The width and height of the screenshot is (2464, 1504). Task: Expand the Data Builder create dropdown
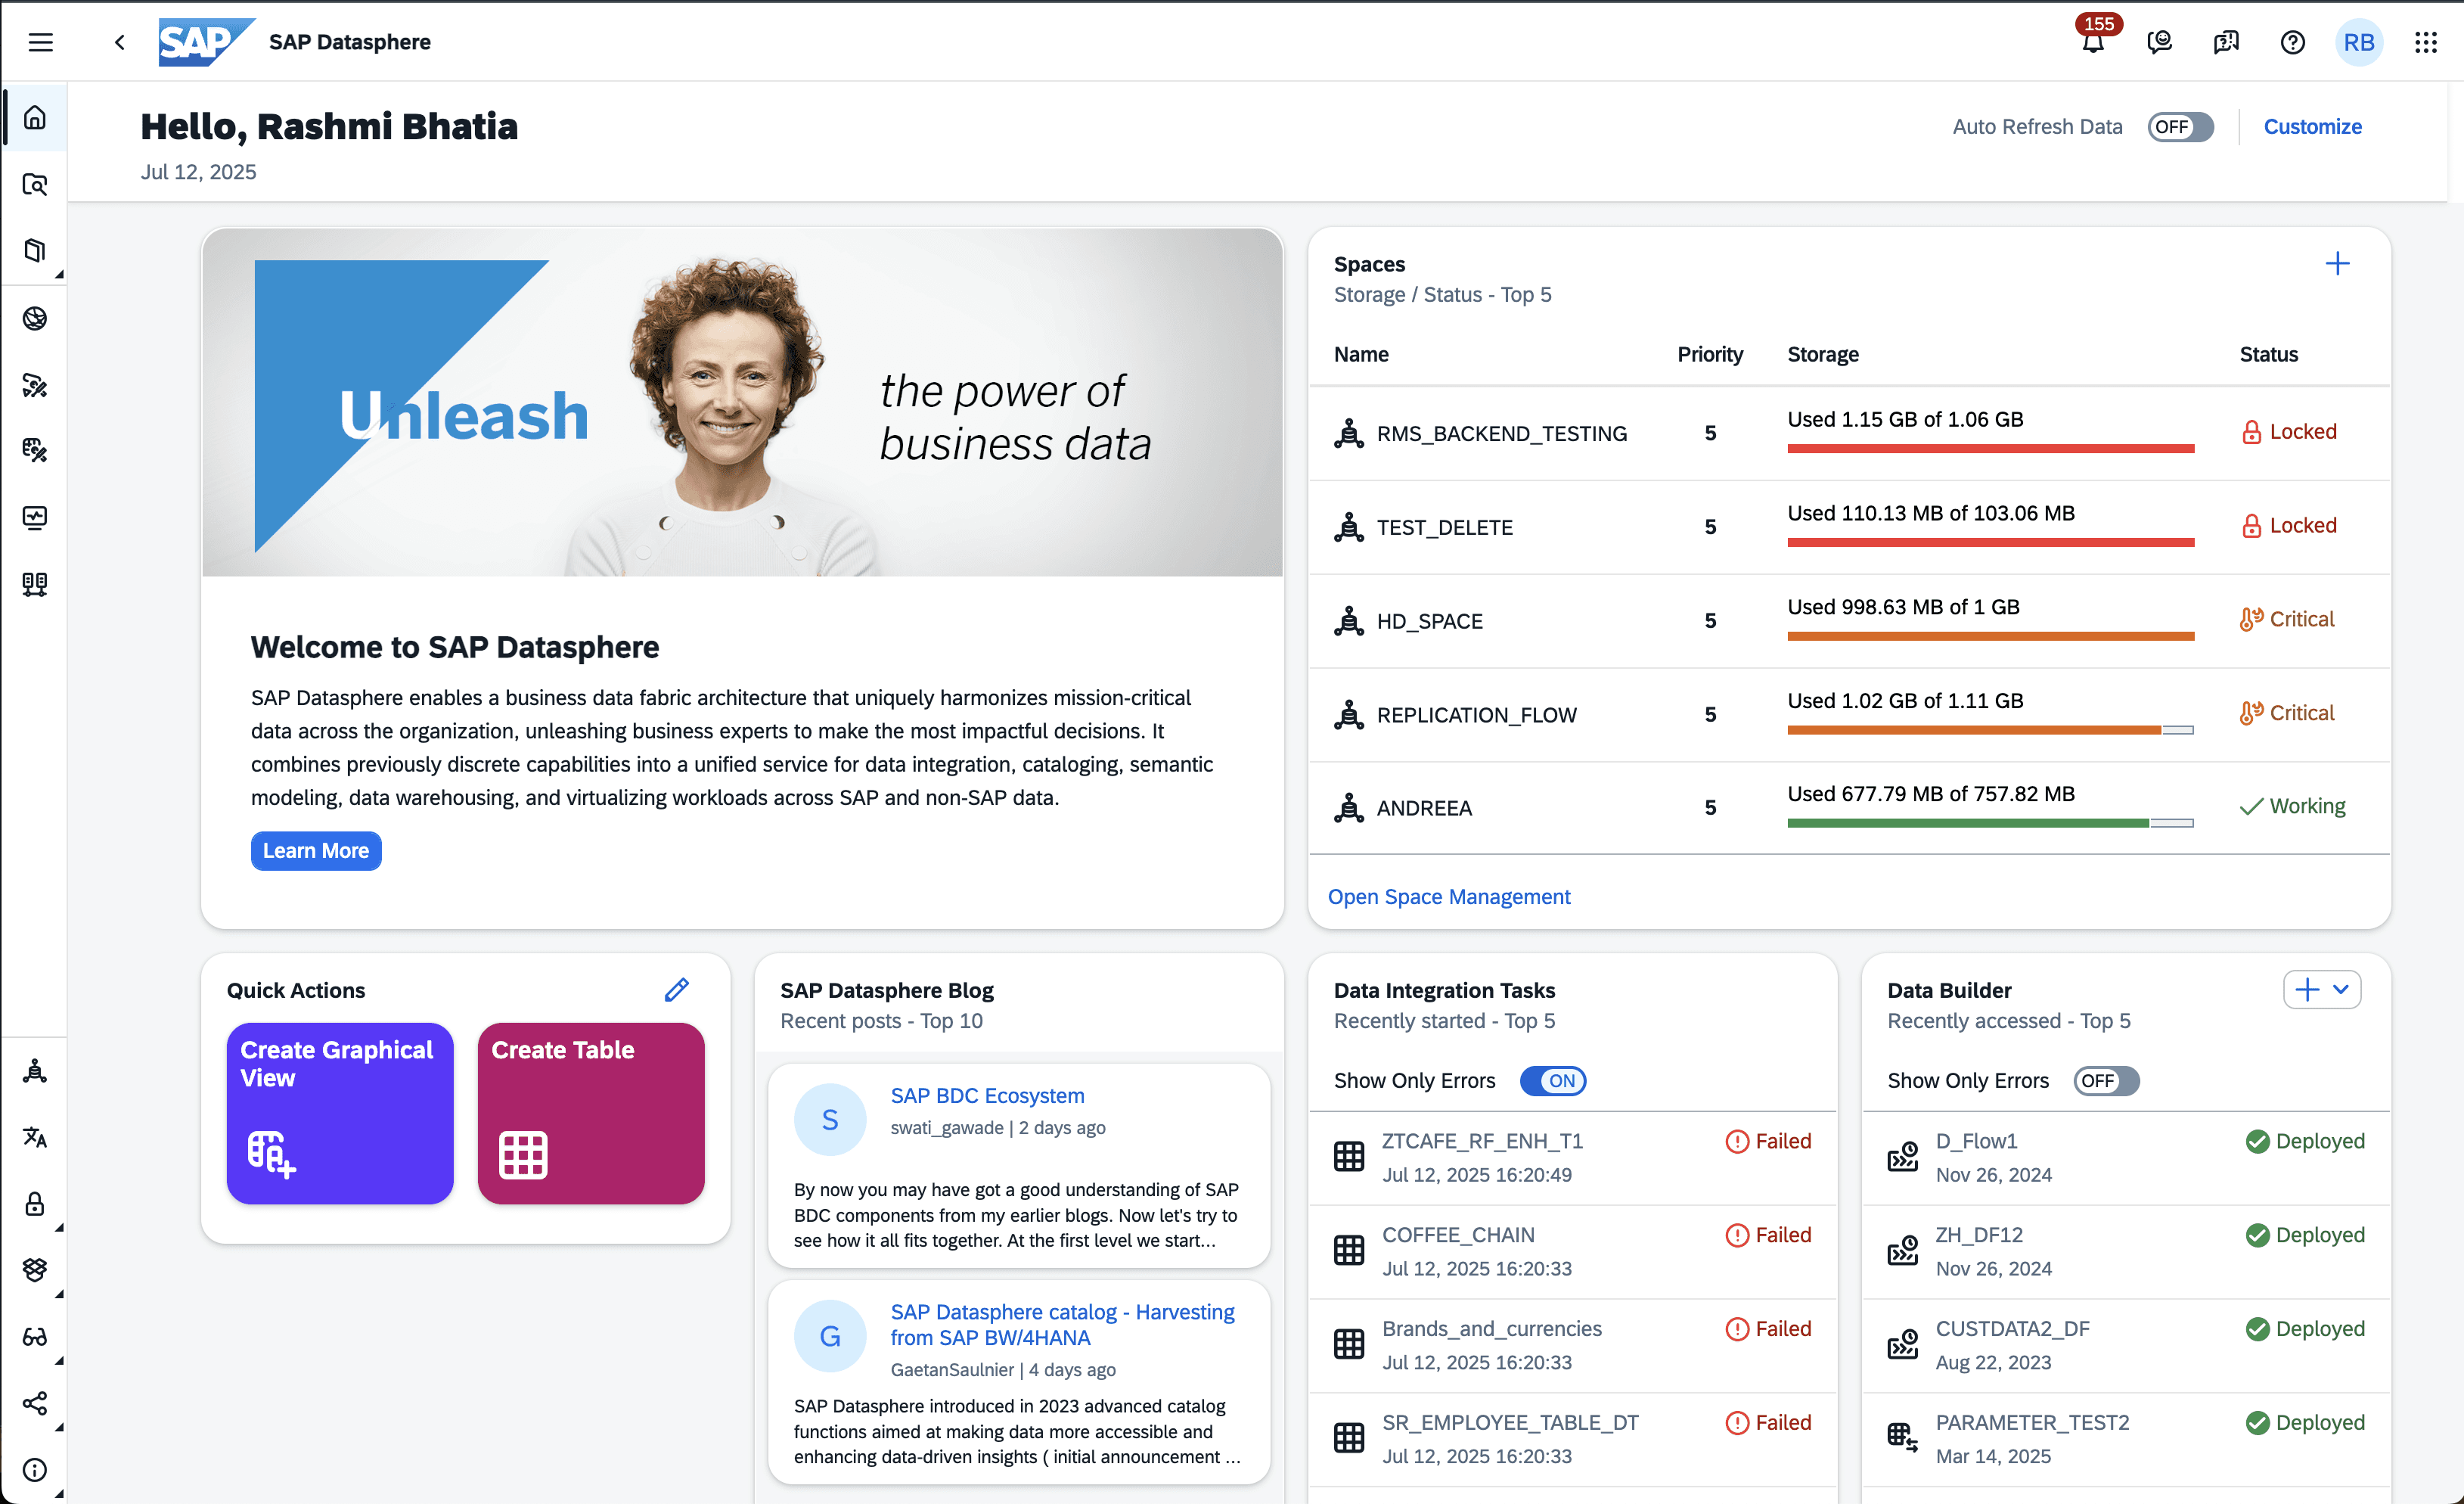[2340, 990]
